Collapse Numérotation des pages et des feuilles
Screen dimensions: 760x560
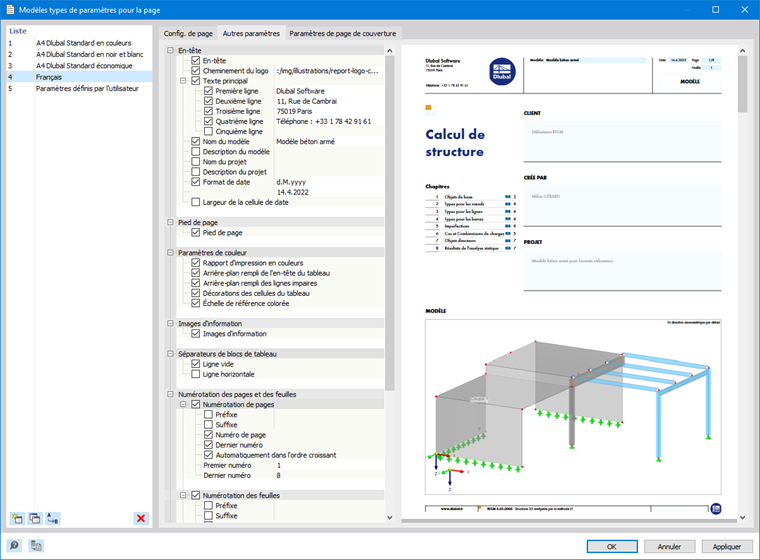[x=170, y=394]
